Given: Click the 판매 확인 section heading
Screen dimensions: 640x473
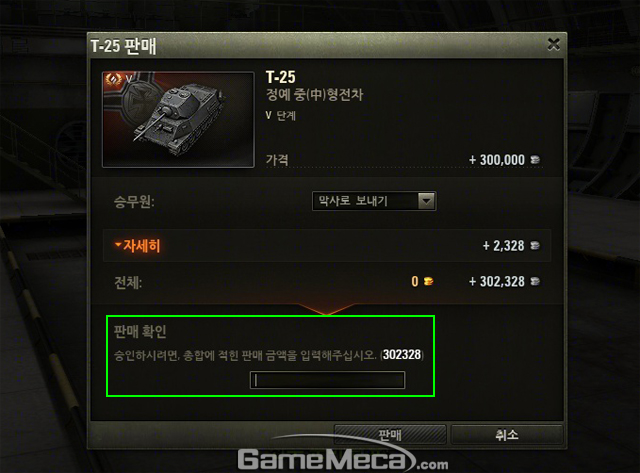Looking at the screenshot, I should (140, 331).
